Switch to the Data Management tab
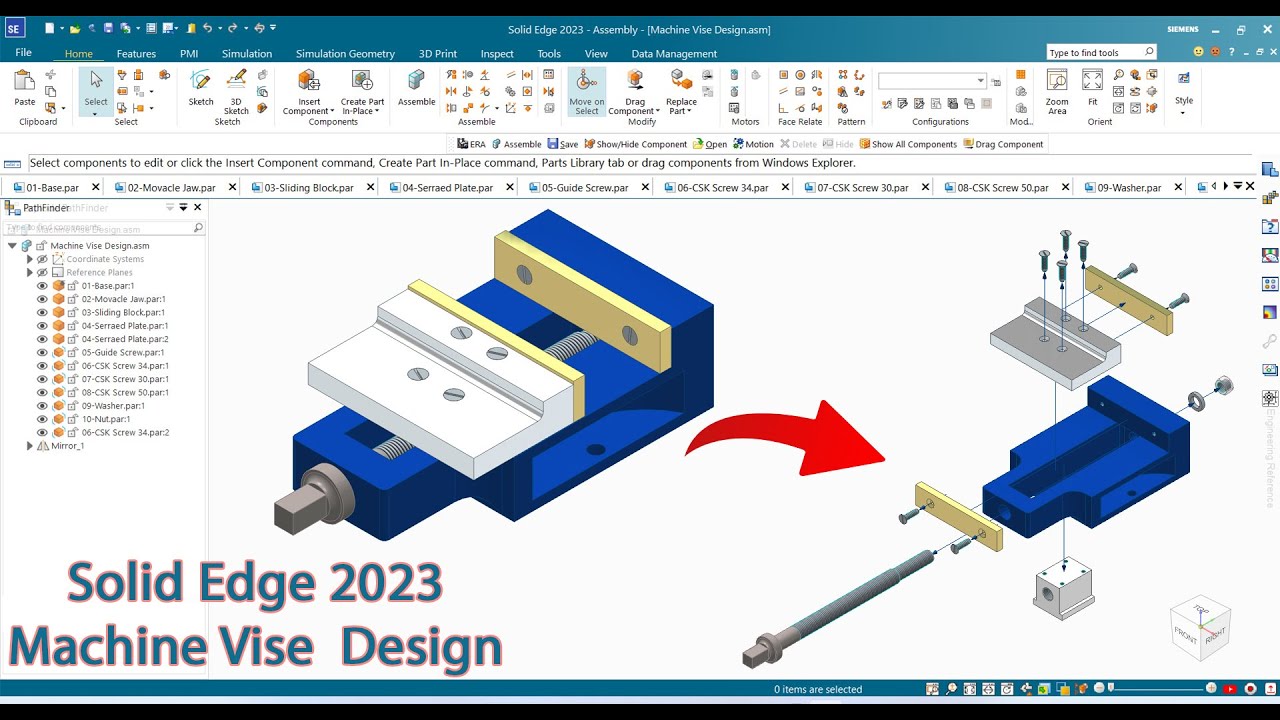1280x720 pixels. coord(674,54)
